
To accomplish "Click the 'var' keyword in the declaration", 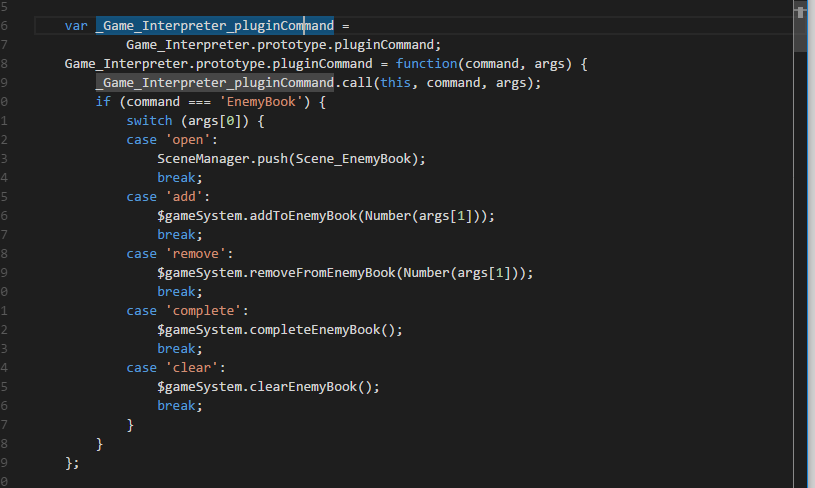I will click(76, 26).
